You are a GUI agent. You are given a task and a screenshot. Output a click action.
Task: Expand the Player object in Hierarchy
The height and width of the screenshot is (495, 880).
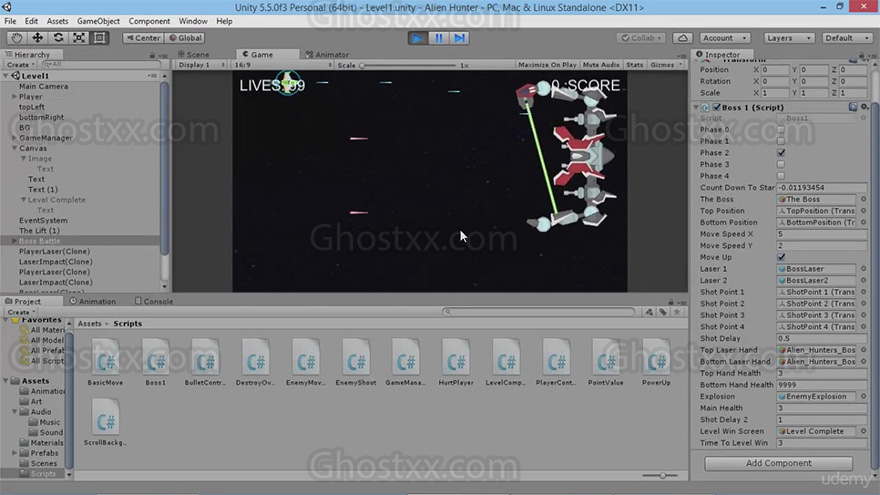click(x=15, y=97)
